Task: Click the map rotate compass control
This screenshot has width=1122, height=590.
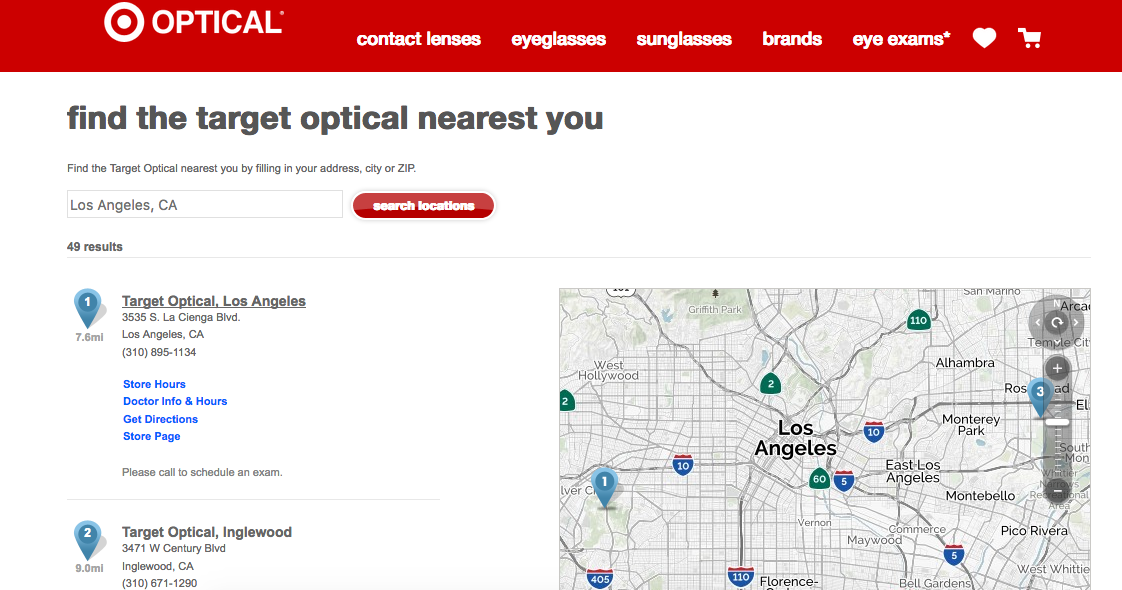Action: 1057,323
